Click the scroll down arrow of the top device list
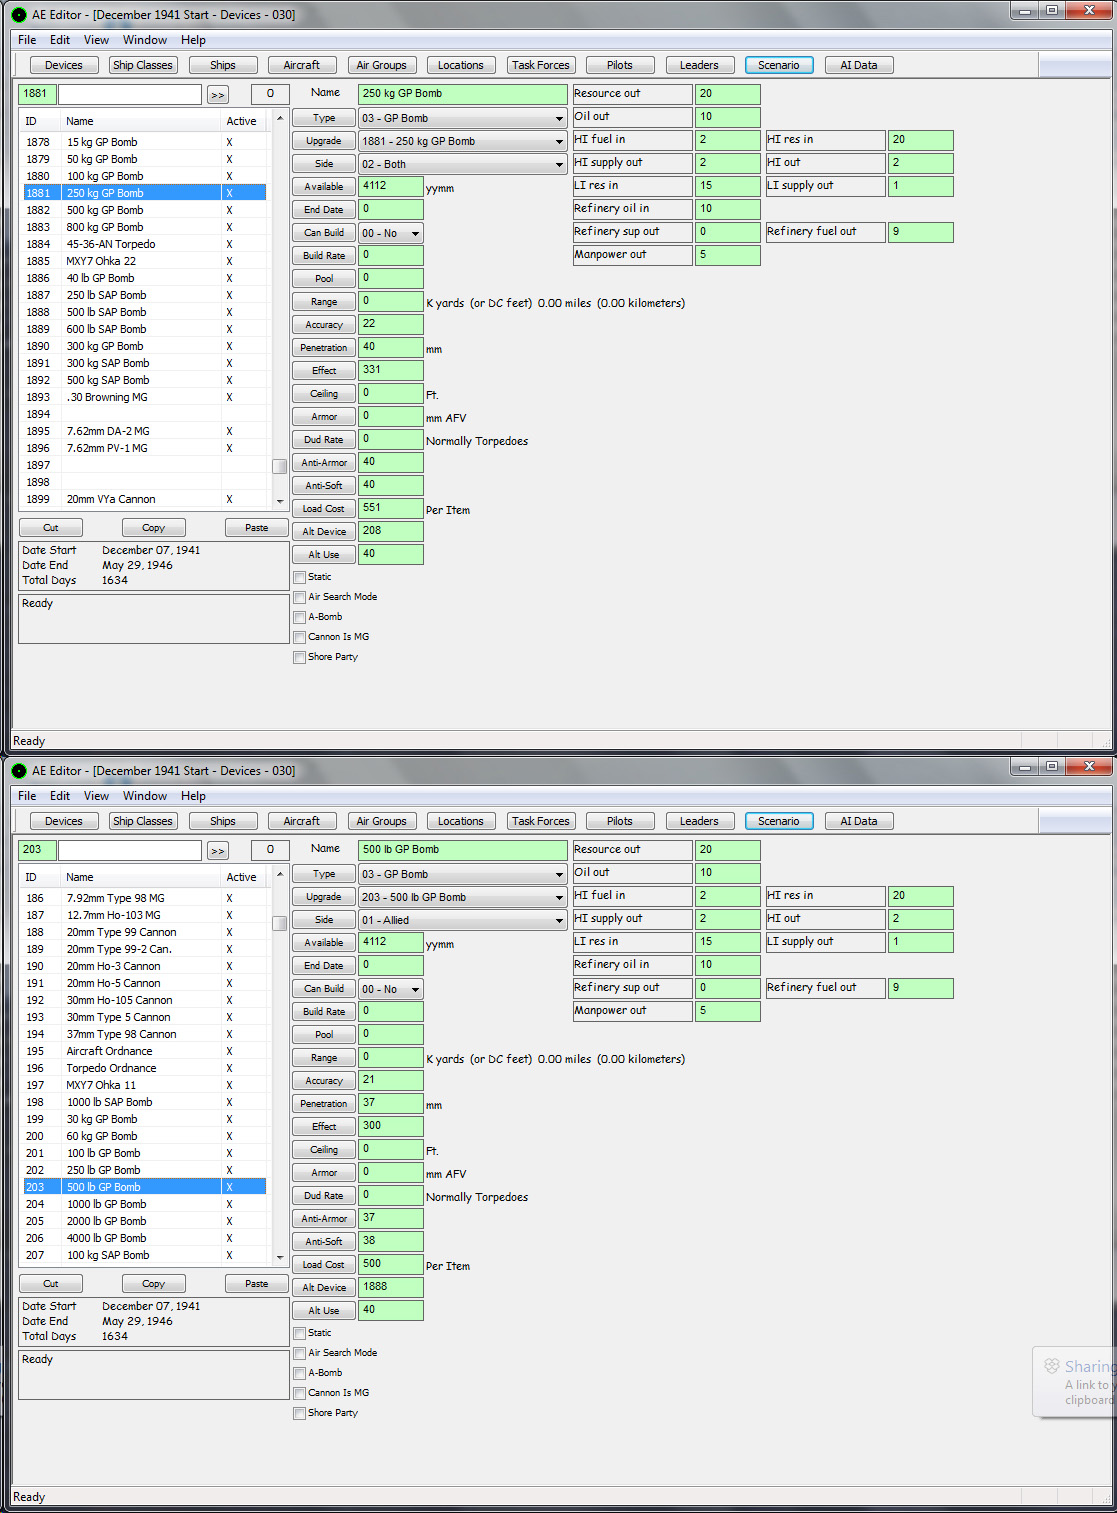This screenshot has height=1513, width=1117. [x=280, y=501]
